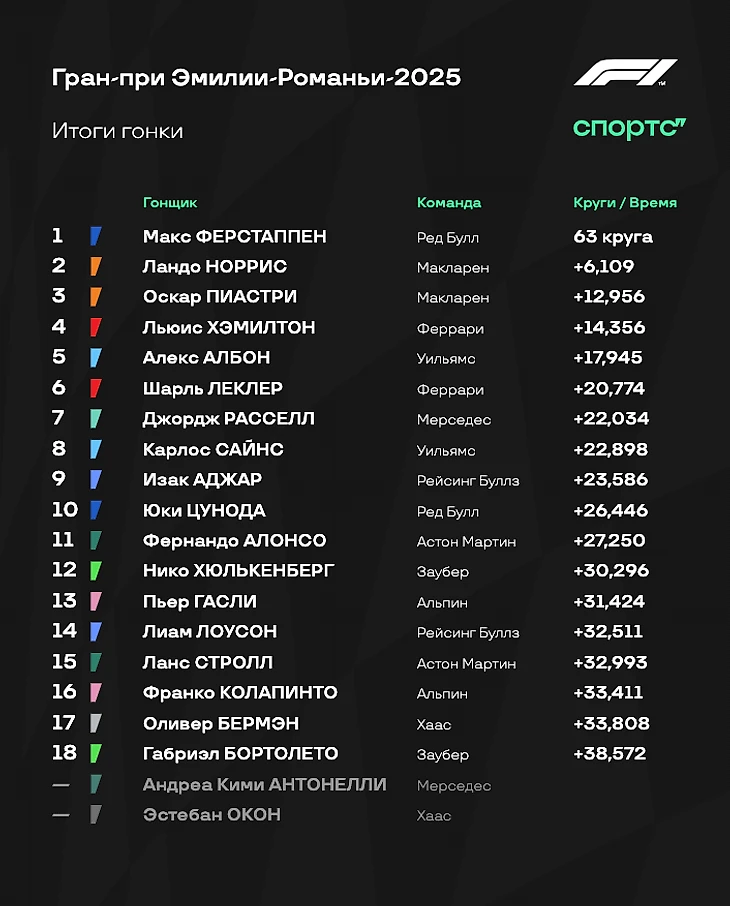Viewport: 730px width, 906px height.
Task: Click the Круги / Время column header
Action: pyautogui.click(x=625, y=203)
